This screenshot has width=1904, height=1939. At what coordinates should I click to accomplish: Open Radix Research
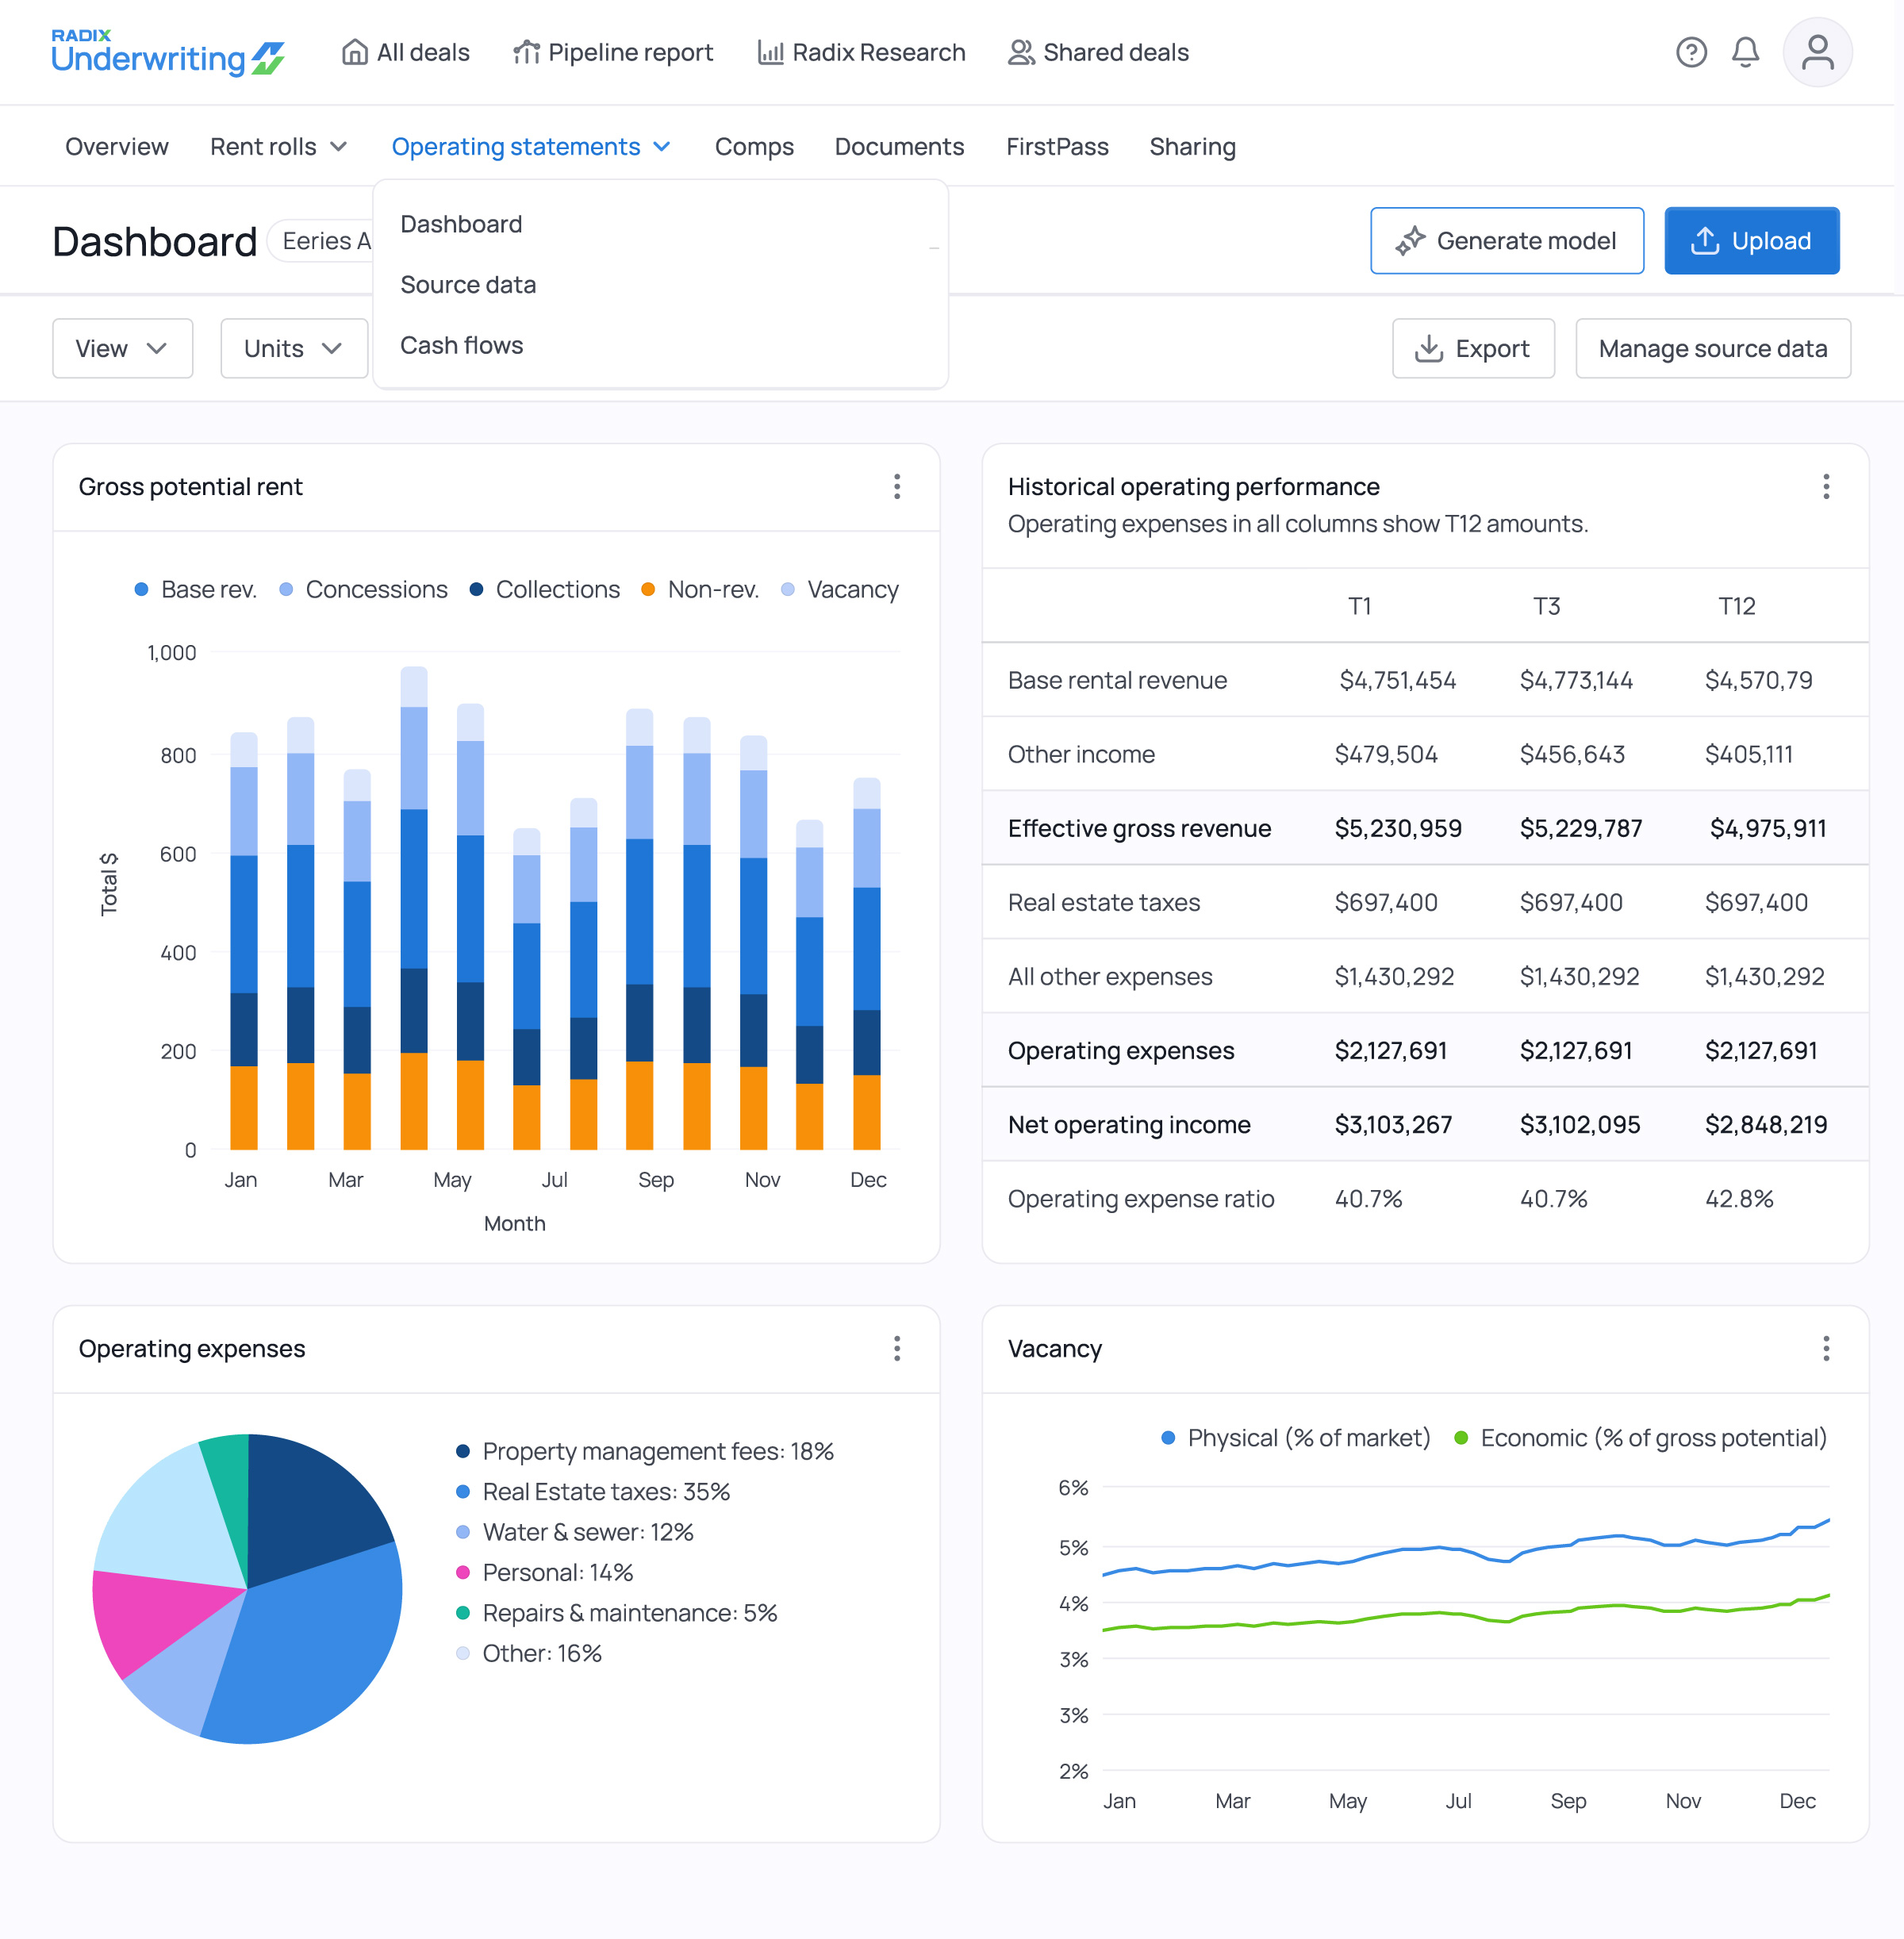861,52
